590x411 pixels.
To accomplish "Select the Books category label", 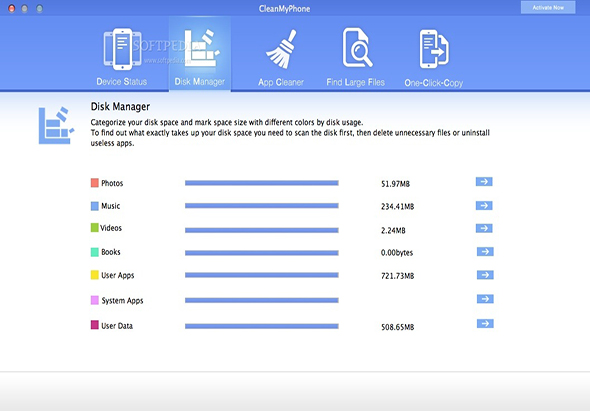I will pyautogui.click(x=111, y=252).
